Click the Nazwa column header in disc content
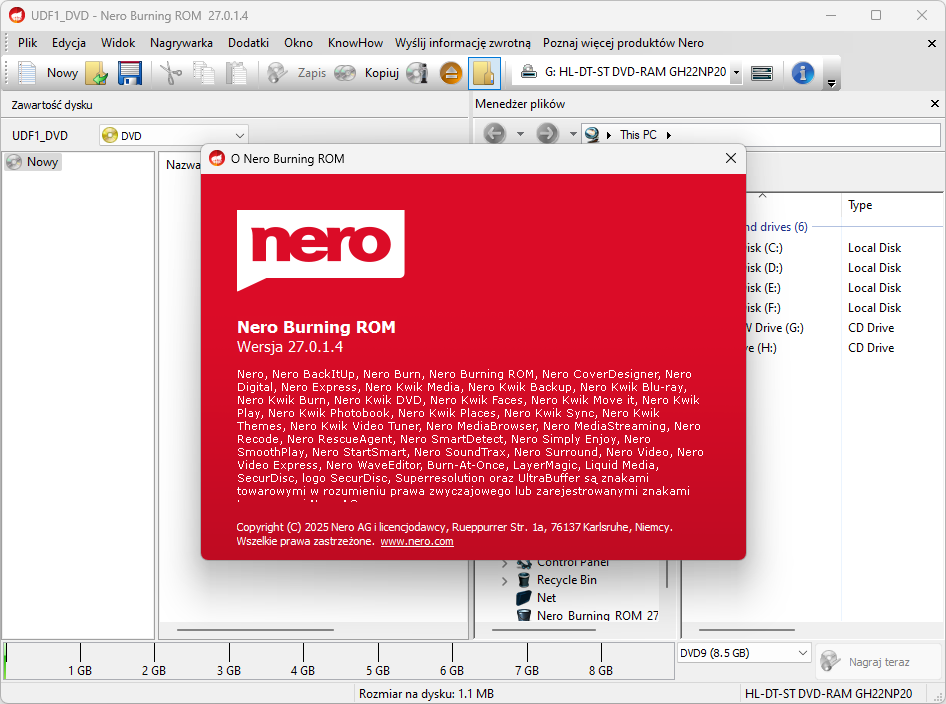This screenshot has width=946, height=704. tap(183, 165)
